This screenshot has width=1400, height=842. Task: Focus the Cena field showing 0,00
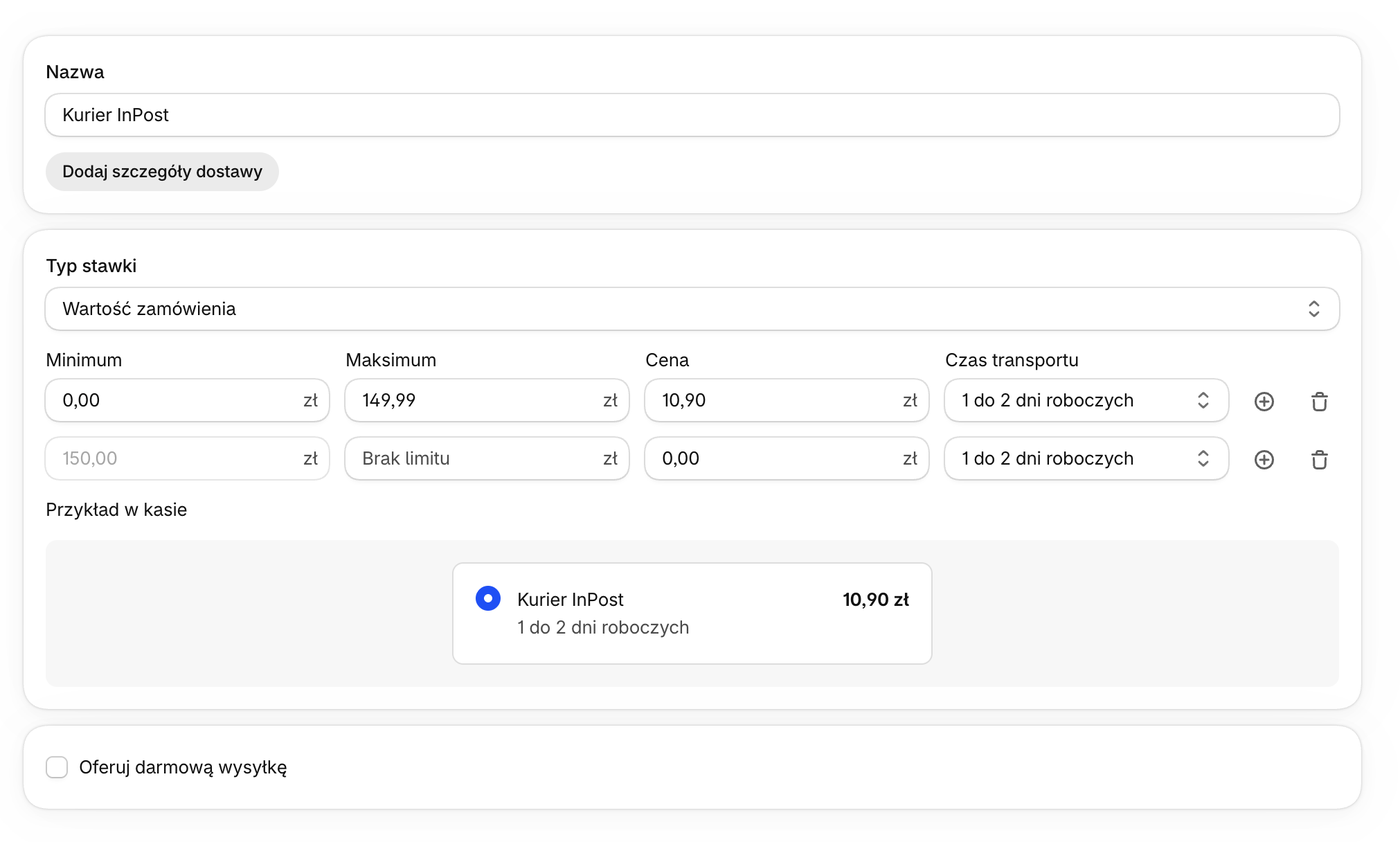point(787,458)
